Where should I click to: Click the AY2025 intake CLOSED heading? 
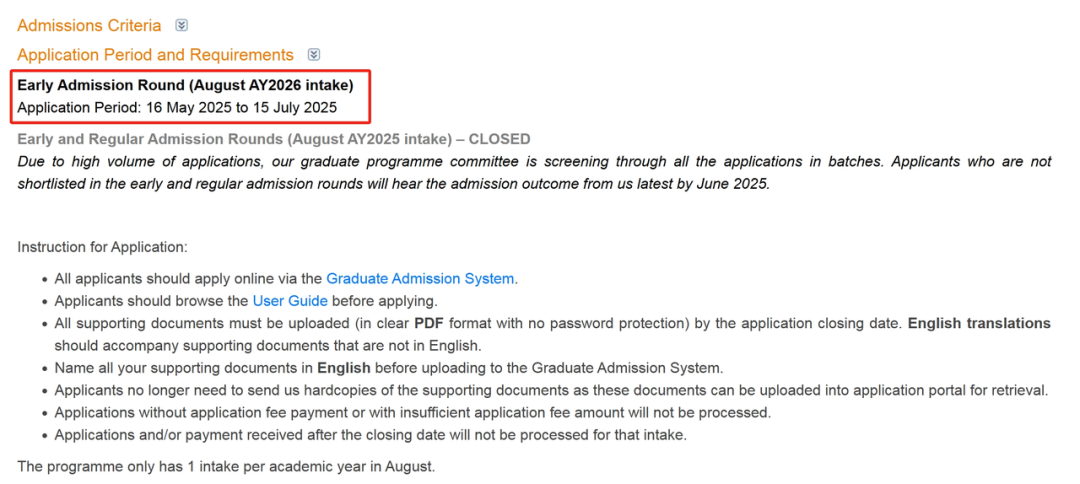pos(273,139)
